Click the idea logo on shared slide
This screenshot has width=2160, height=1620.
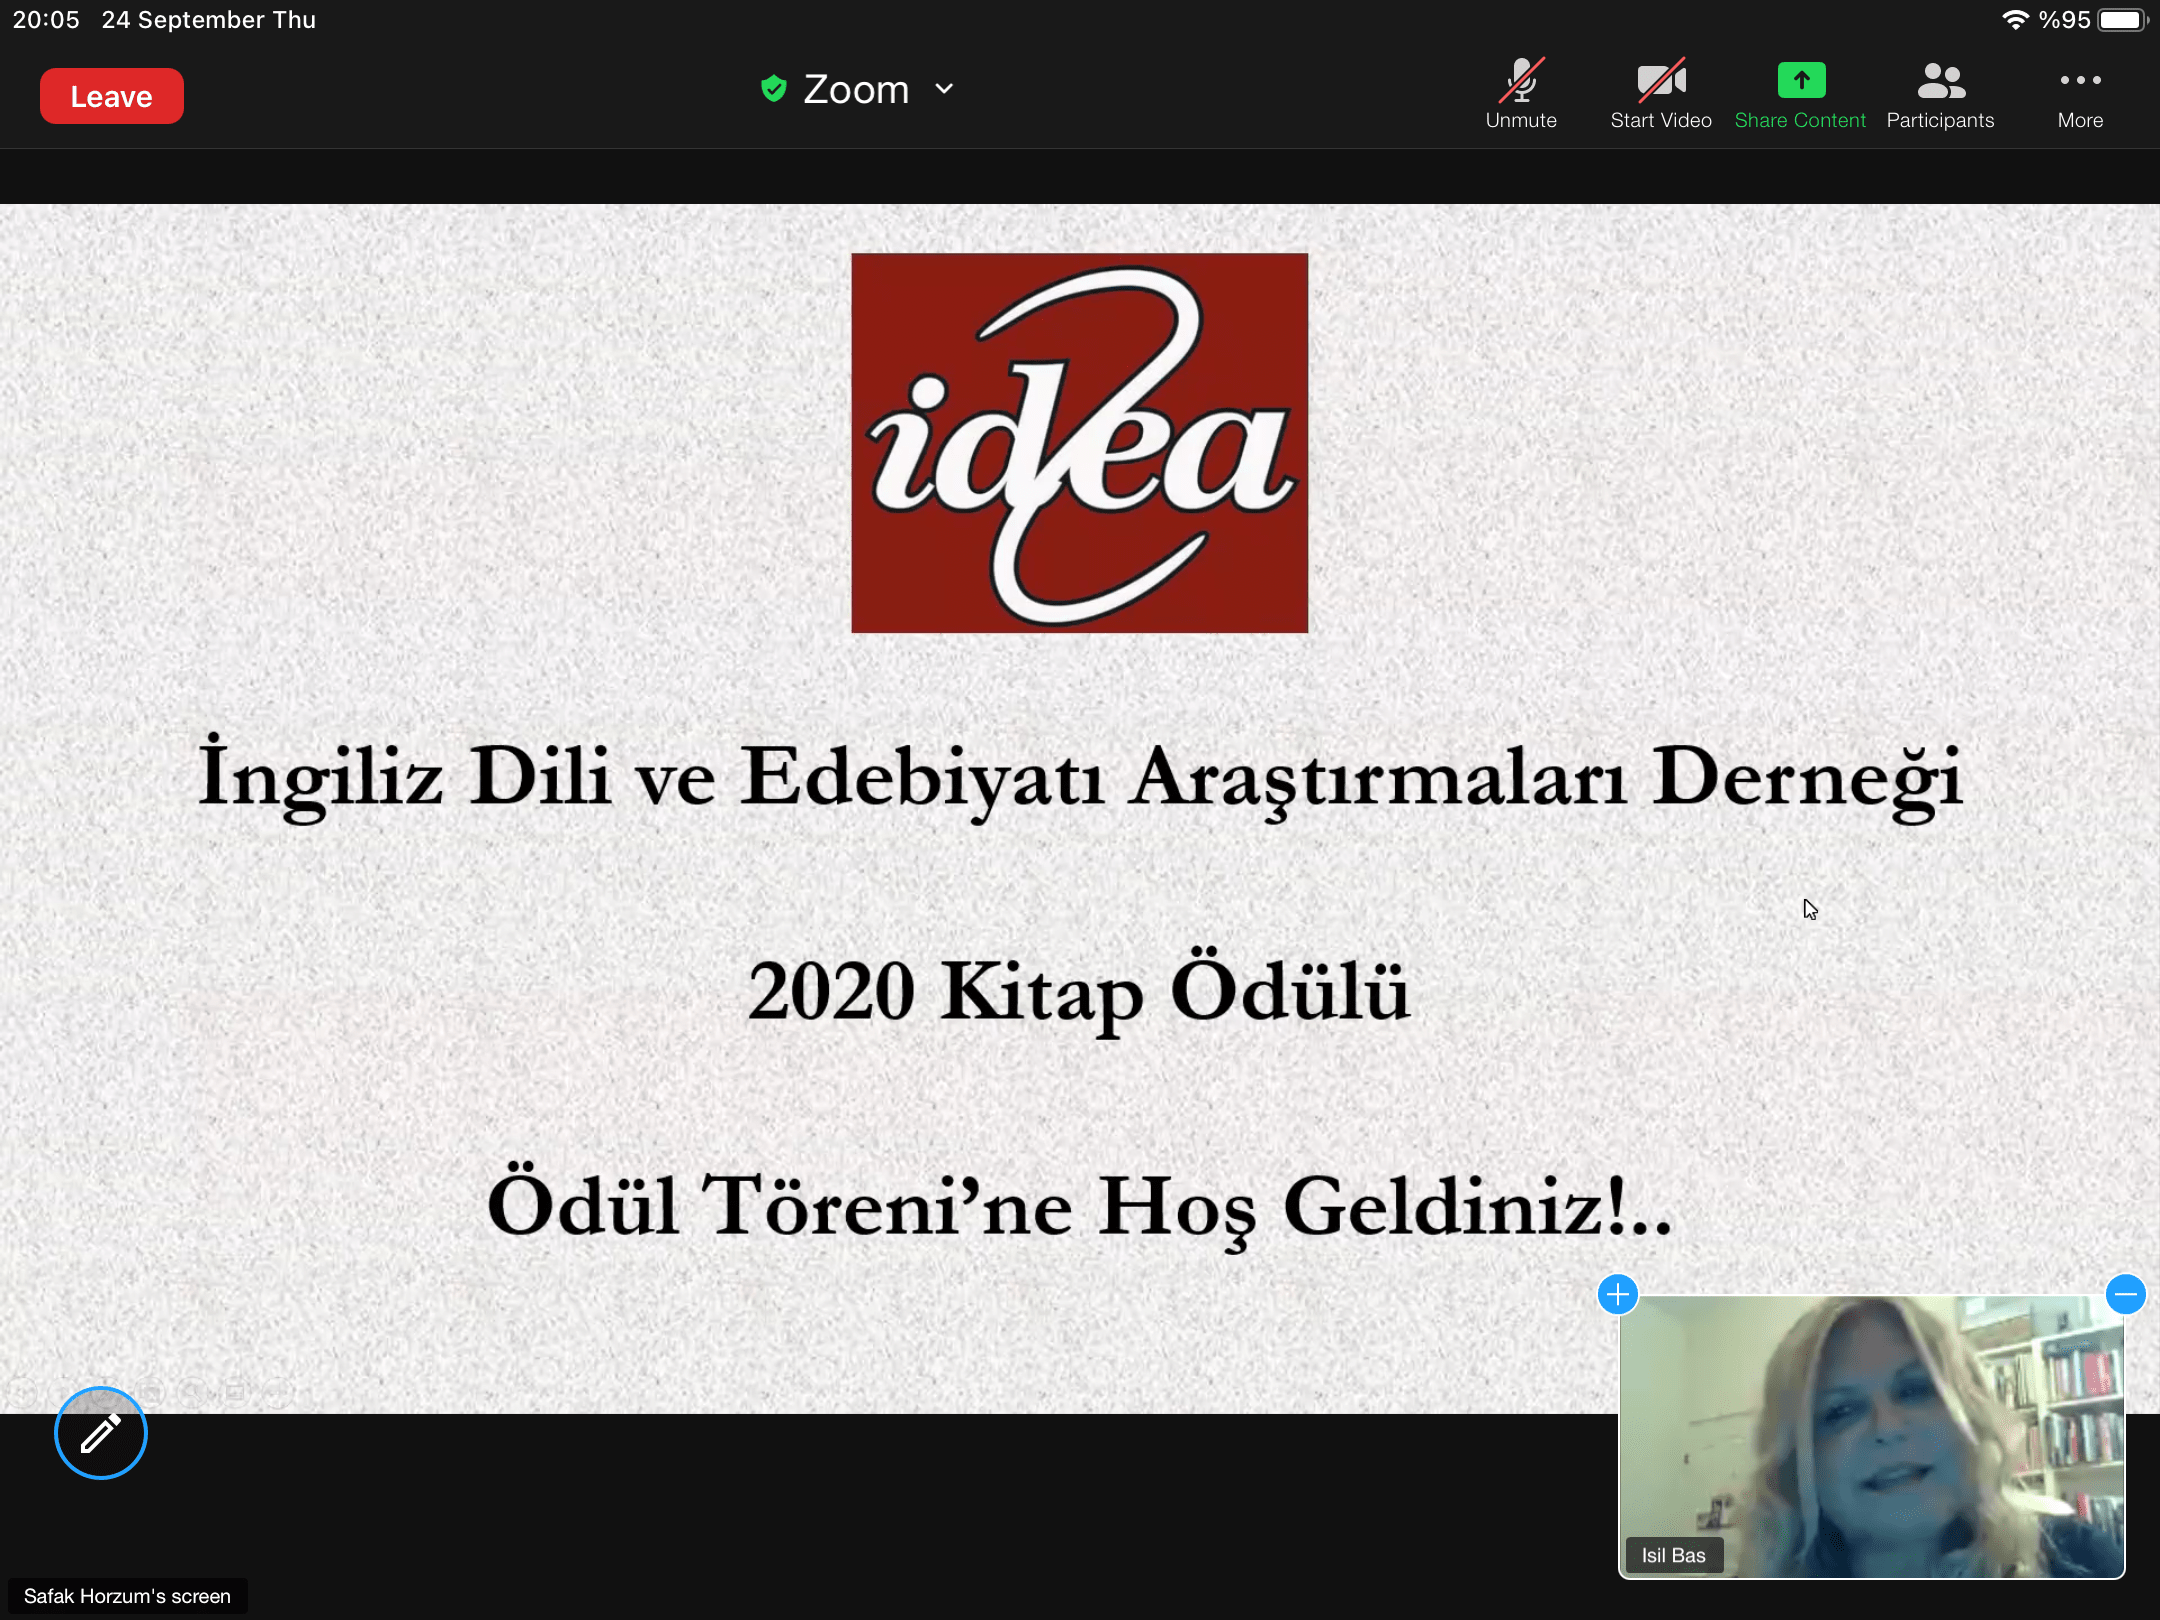(x=1079, y=443)
